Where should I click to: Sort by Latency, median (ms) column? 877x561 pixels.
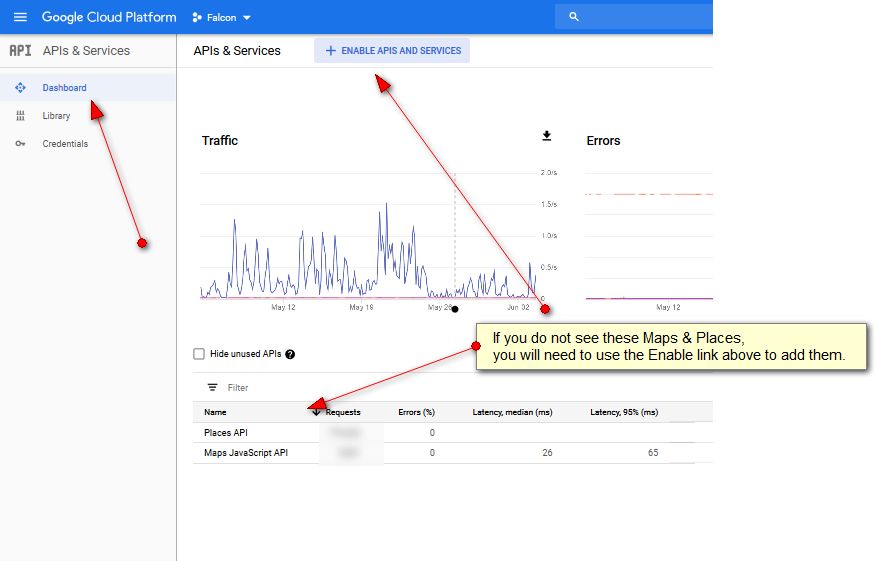click(x=512, y=412)
